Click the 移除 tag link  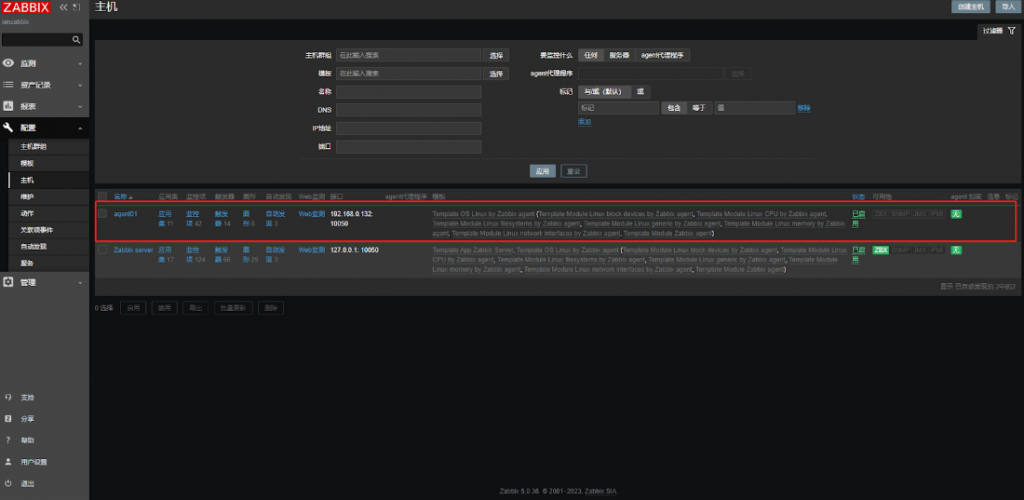tap(804, 108)
